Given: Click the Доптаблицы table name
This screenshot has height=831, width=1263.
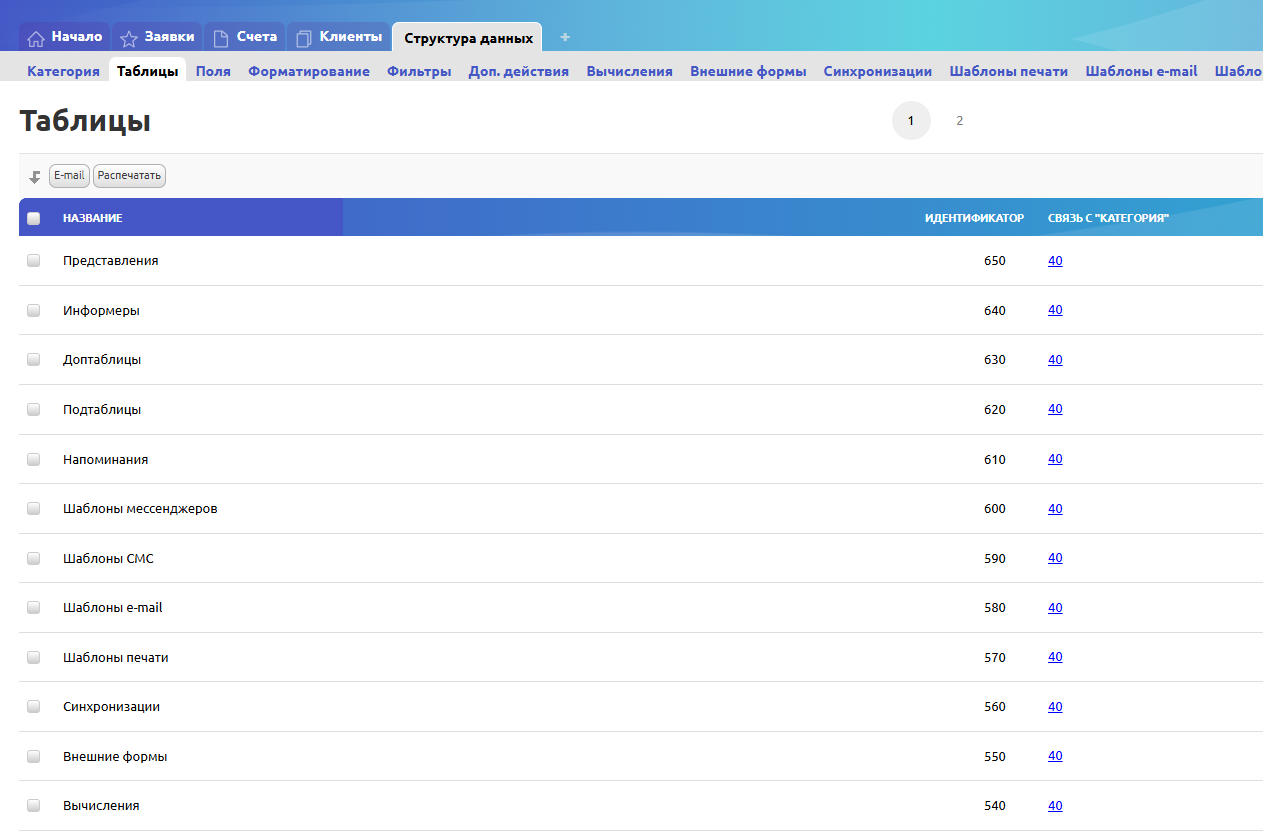Looking at the screenshot, I should click(x=102, y=359).
